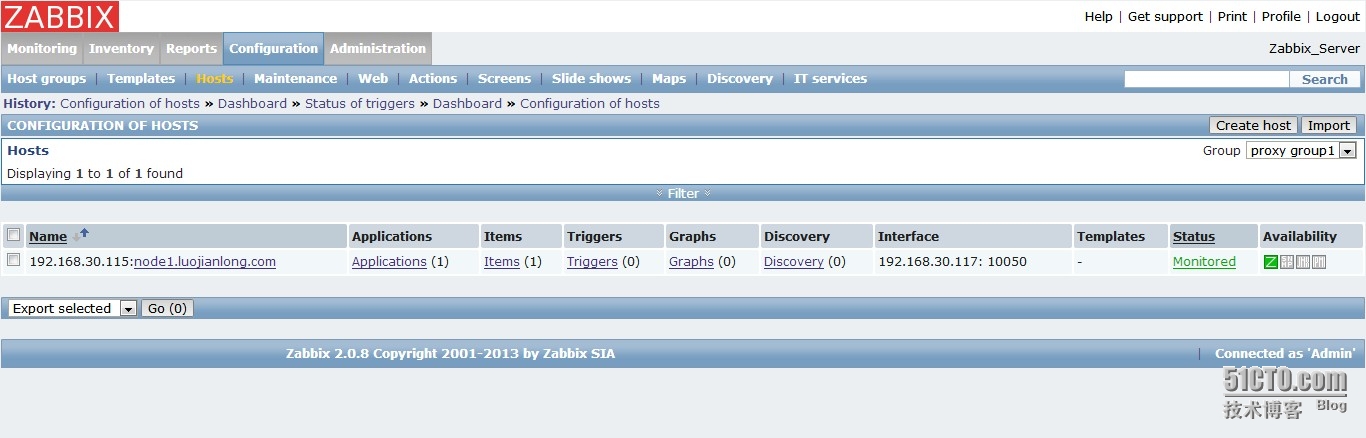Go to Templates submenu
The height and width of the screenshot is (438, 1366).
click(141, 79)
